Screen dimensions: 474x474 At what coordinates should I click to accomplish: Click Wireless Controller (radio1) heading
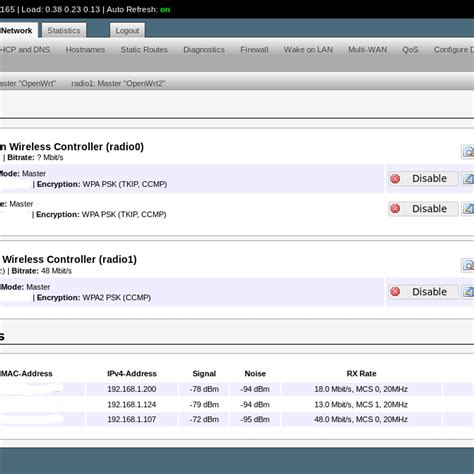click(x=69, y=259)
